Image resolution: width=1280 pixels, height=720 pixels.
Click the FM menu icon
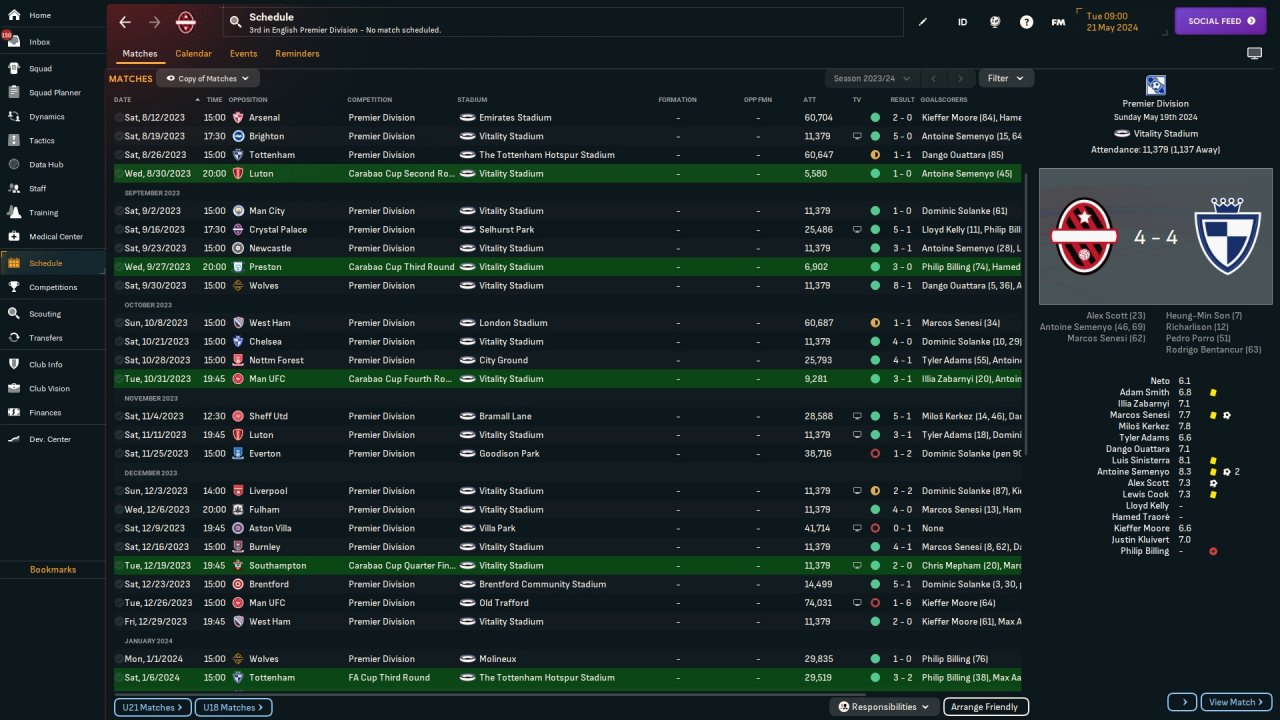[1058, 22]
